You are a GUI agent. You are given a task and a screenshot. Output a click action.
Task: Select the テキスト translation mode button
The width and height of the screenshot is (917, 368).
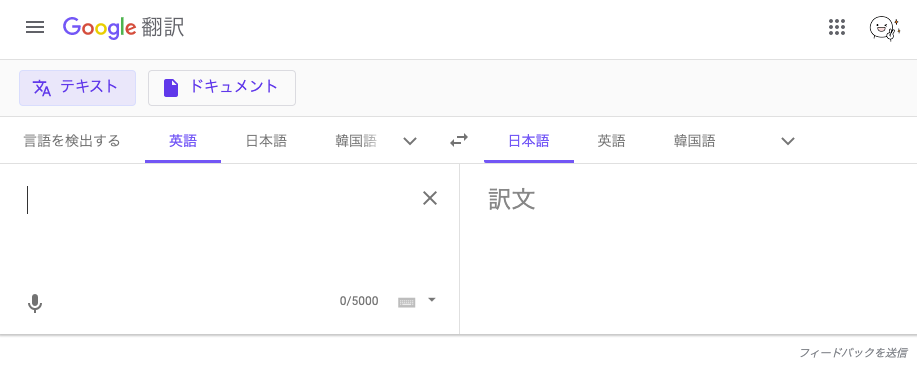point(77,88)
